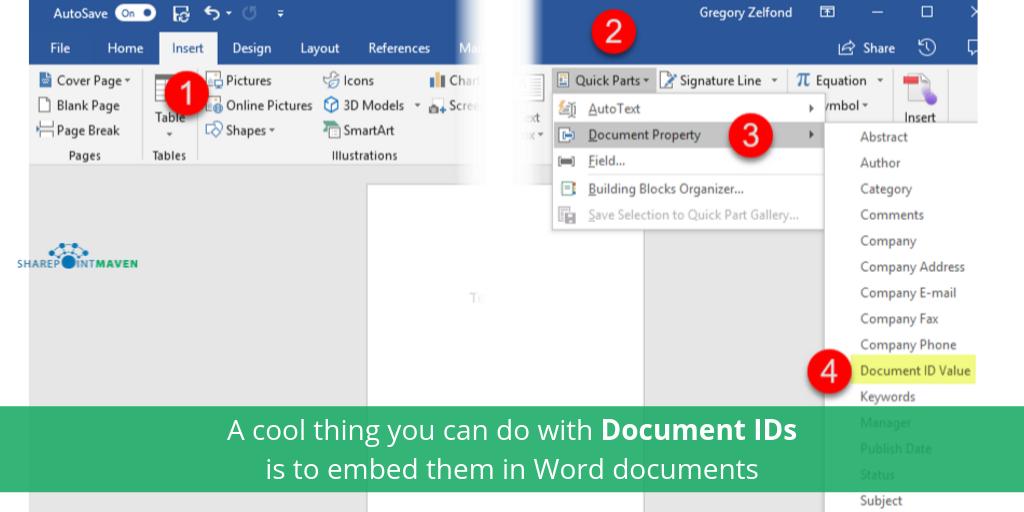Image resolution: width=1024 pixels, height=512 pixels.
Task: Select Abstract property
Action: click(884, 136)
